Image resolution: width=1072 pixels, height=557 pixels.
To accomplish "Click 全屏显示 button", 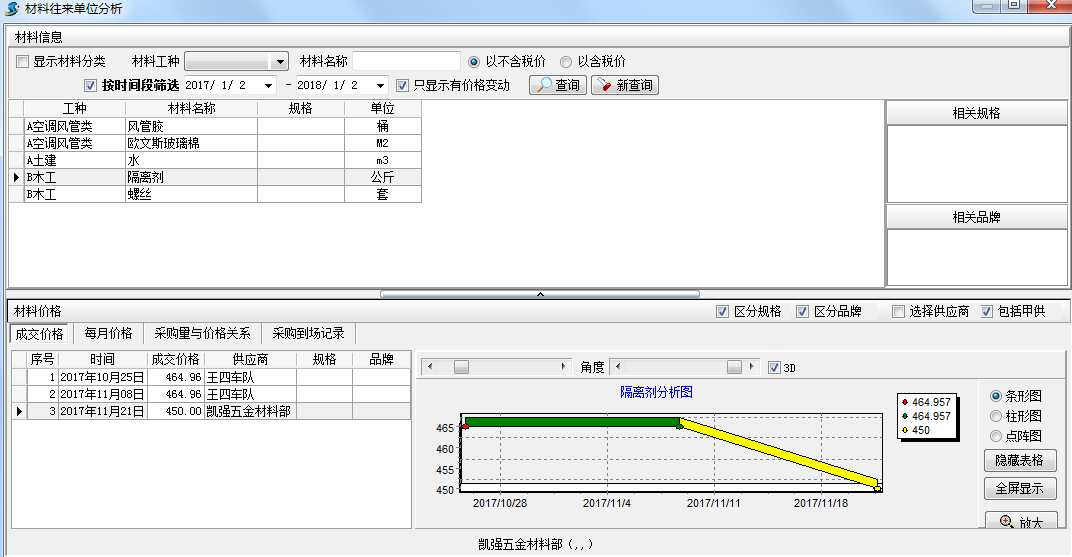I will pyautogui.click(x=1020, y=488).
